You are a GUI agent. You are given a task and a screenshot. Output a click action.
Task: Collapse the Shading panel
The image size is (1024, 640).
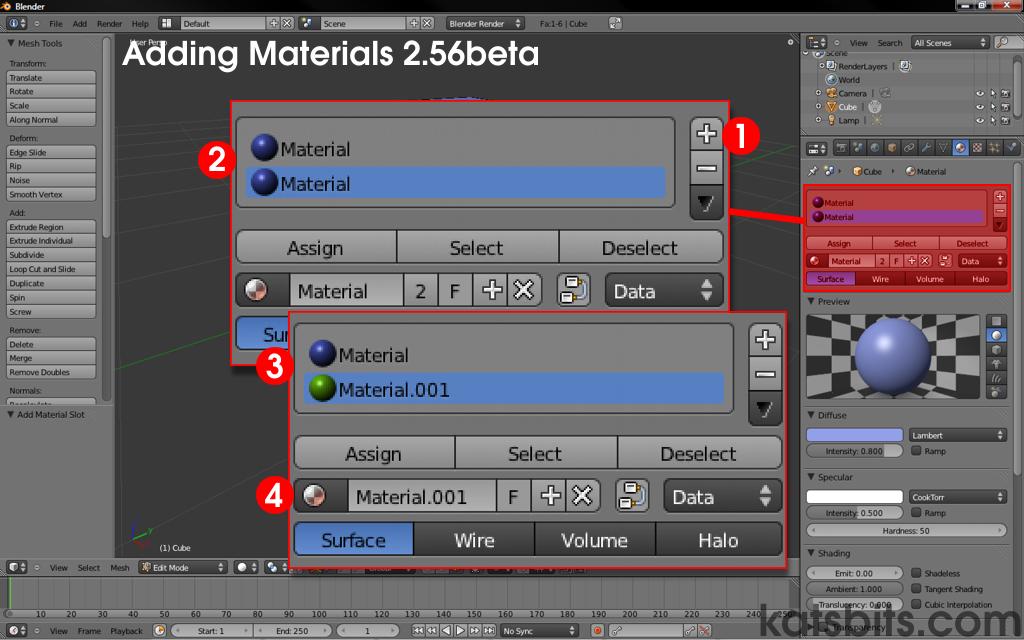(x=811, y=553)
